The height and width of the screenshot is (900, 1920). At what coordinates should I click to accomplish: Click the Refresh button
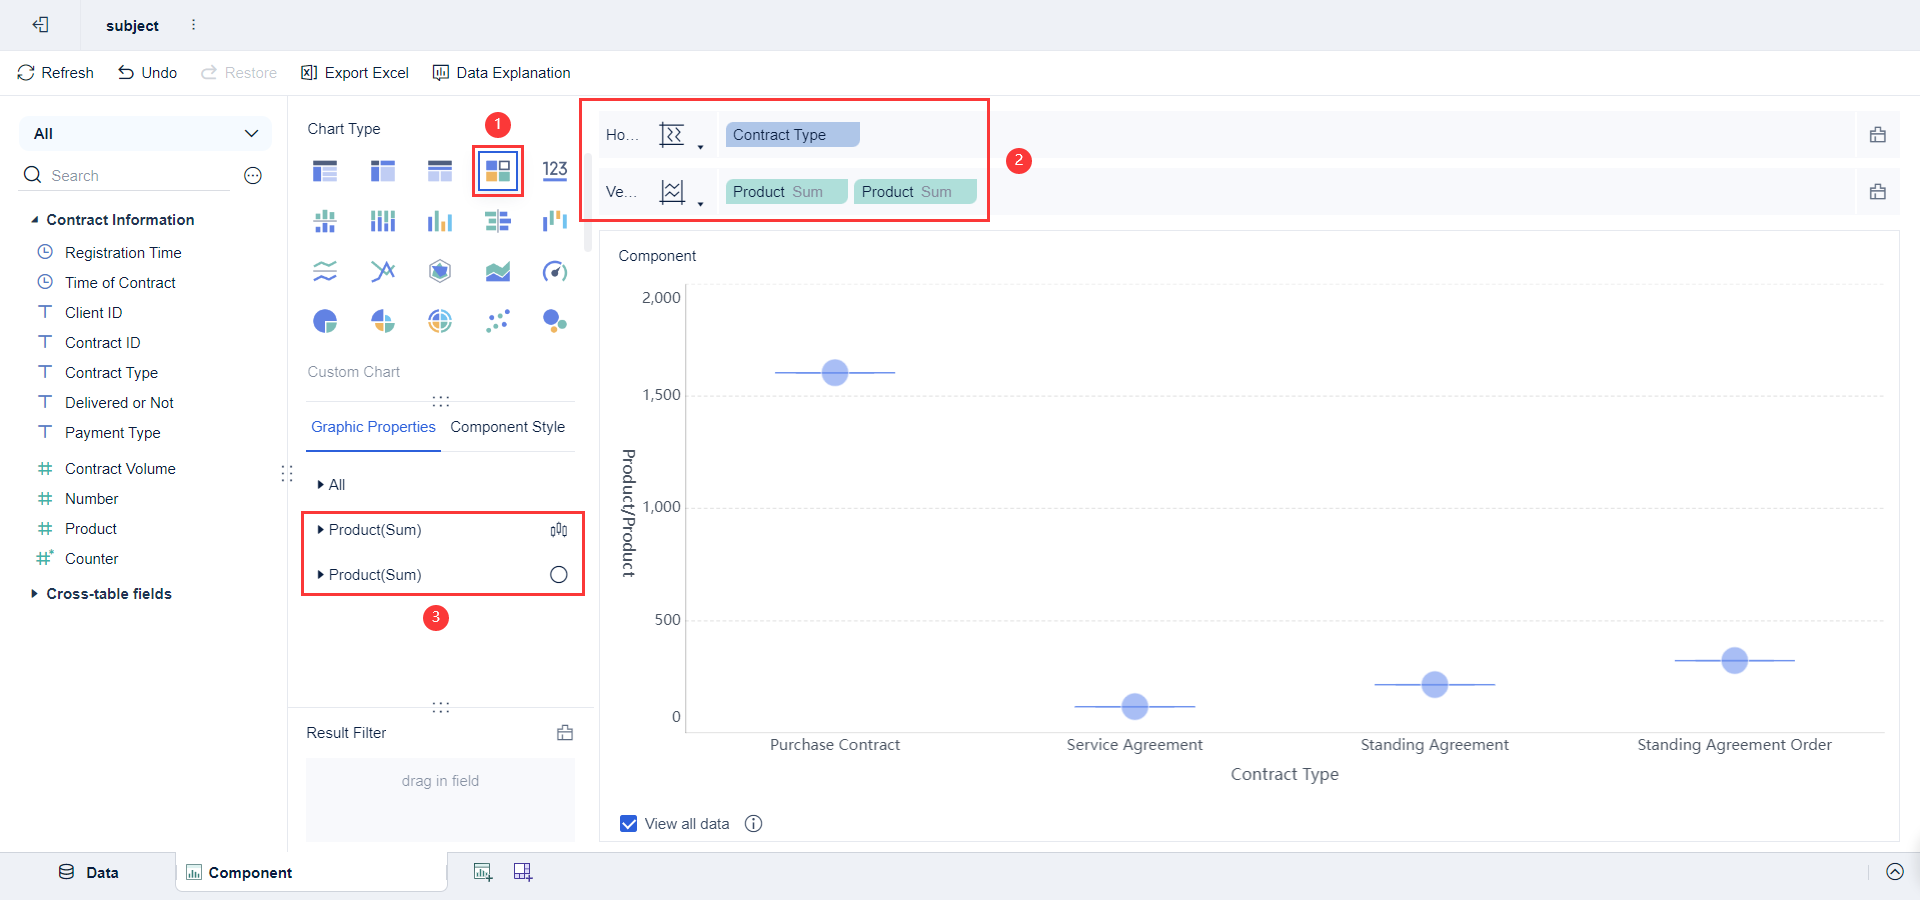pos(56,73)
